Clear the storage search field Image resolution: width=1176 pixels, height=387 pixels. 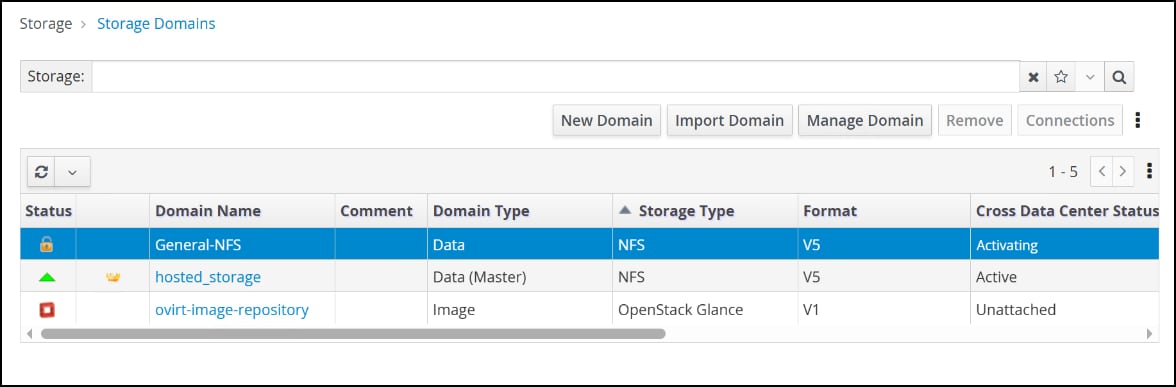(x=1033, y=76)
